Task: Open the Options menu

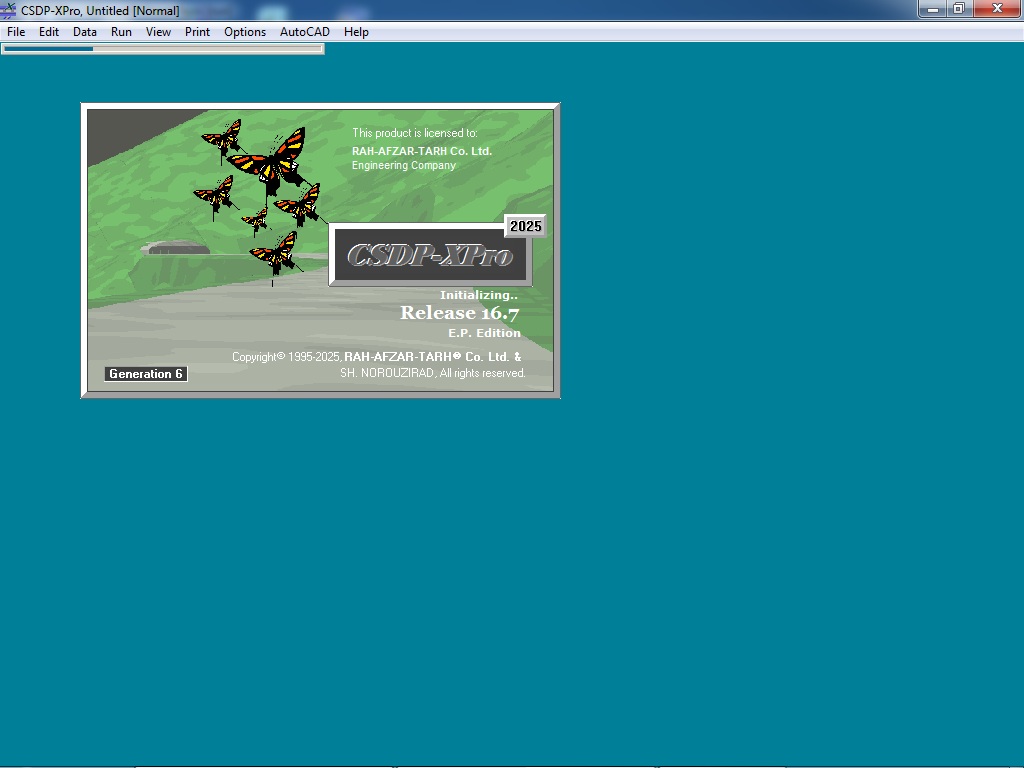Action: click(x=245, y=31)
